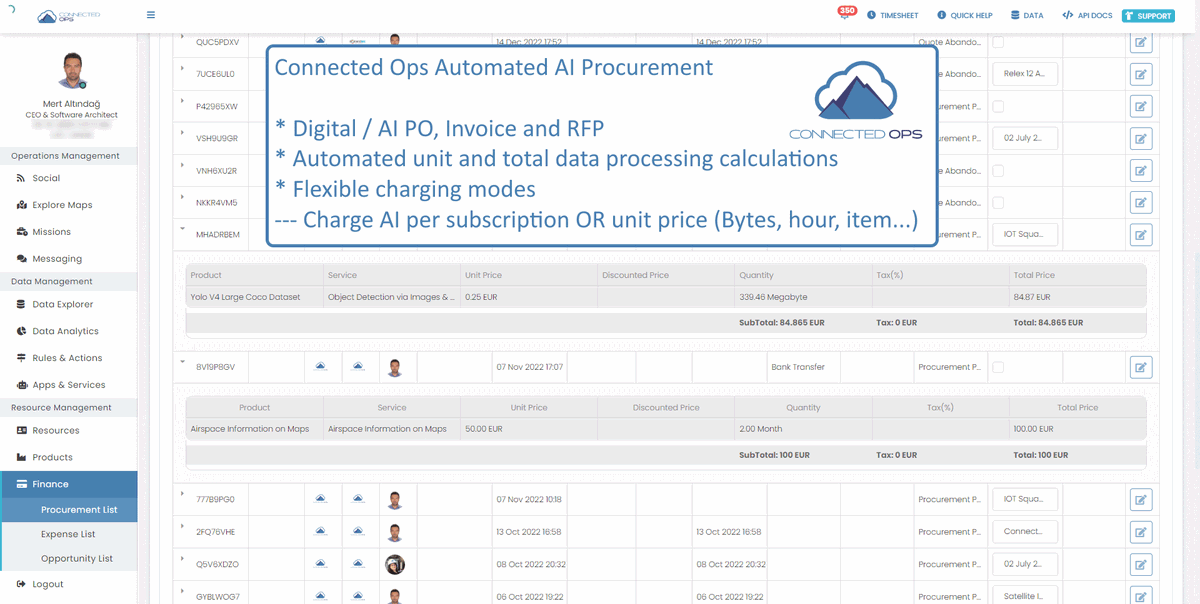Edit procurement row 2FQ76VHE
1200x604 pixels.
tap(1141, 532)
